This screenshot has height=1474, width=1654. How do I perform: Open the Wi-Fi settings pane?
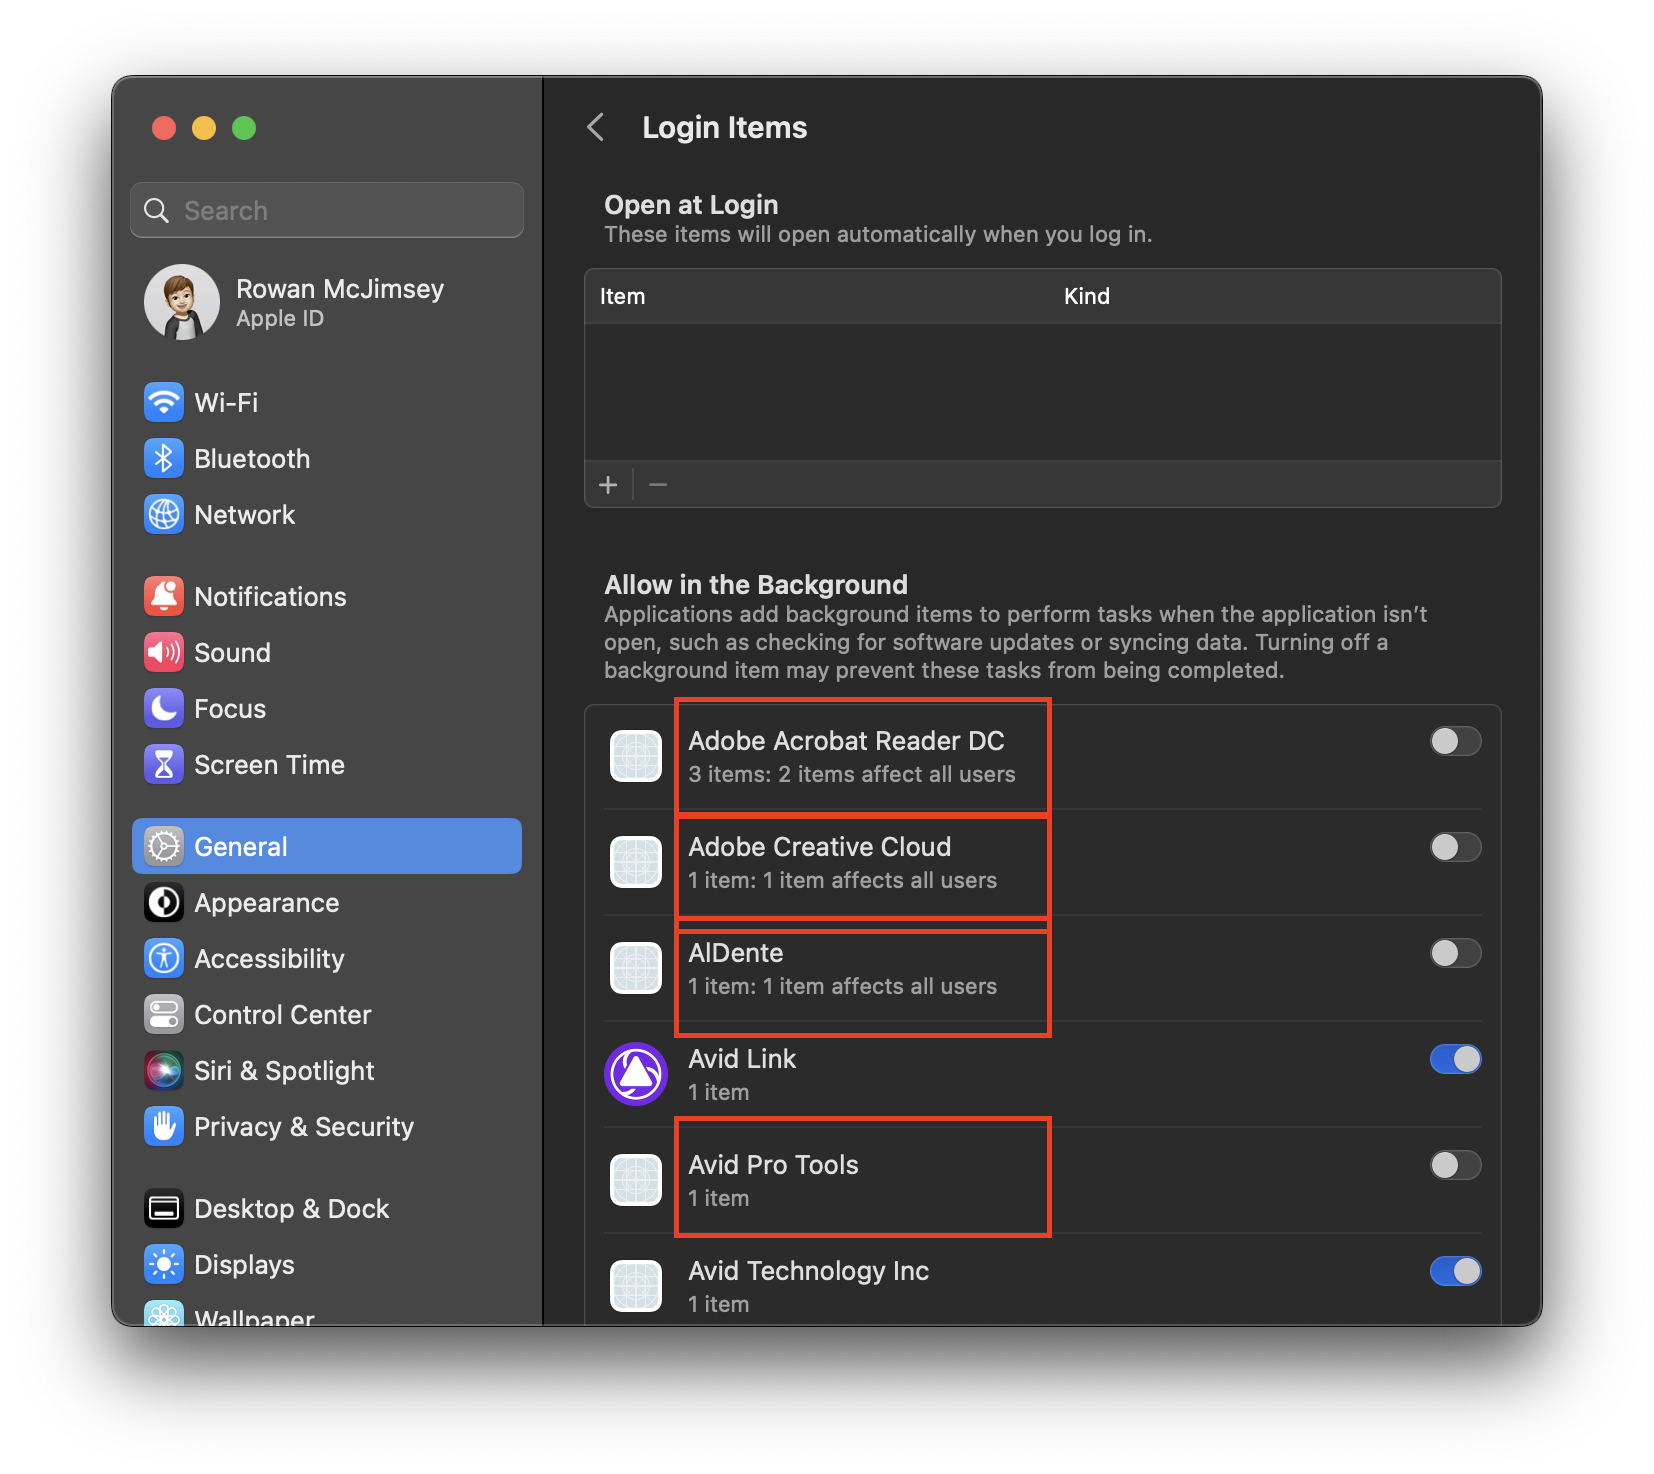tap(327, 402)
